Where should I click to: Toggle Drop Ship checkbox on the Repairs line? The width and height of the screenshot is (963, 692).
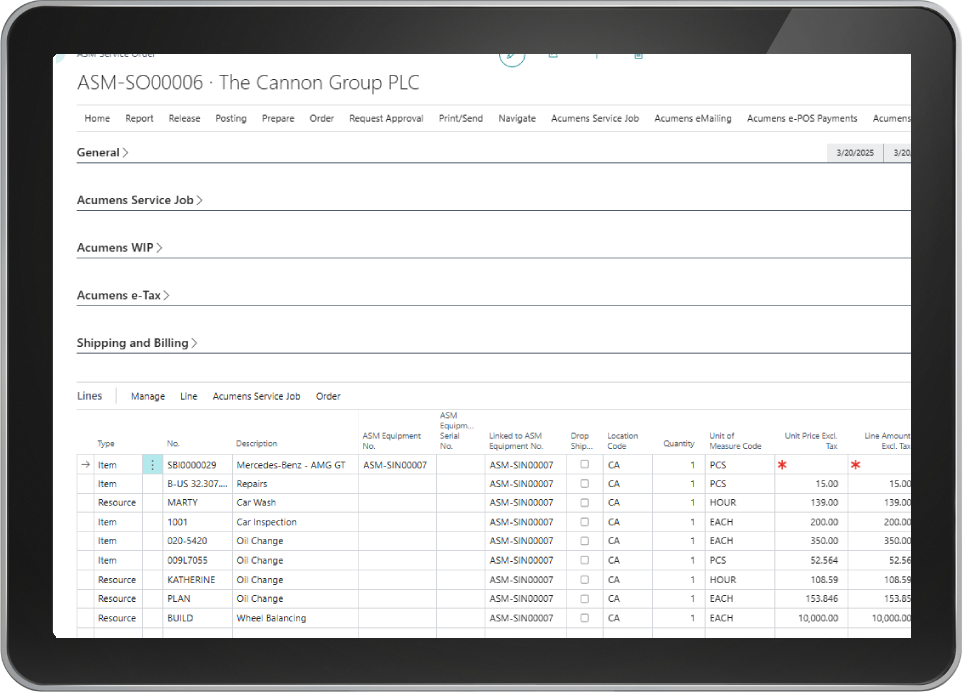click(585, 484)
